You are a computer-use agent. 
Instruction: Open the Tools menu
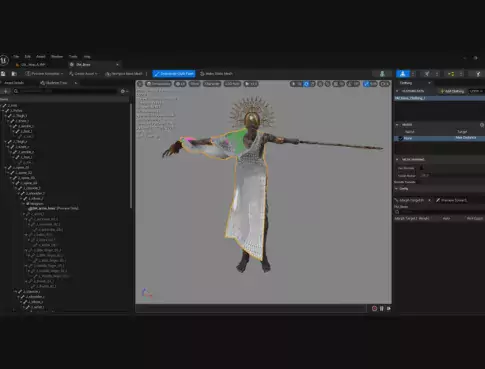pyautogui.click(x=73, y=57)
